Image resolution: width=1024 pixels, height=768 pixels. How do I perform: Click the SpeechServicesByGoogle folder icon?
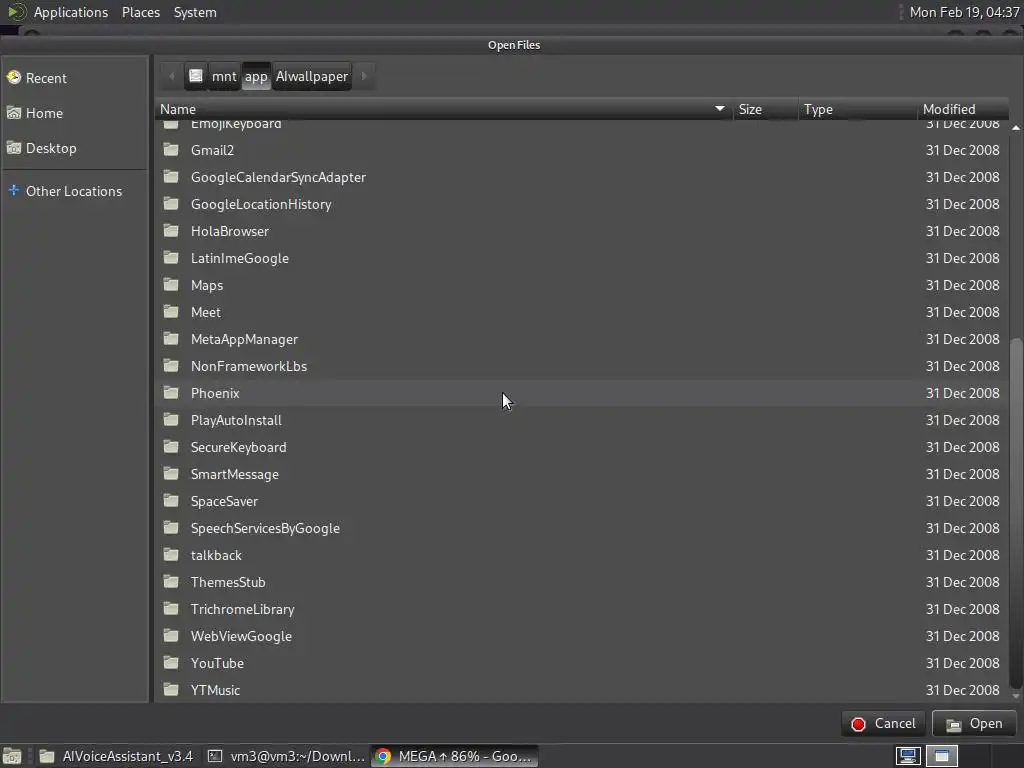tap(171, 528)
